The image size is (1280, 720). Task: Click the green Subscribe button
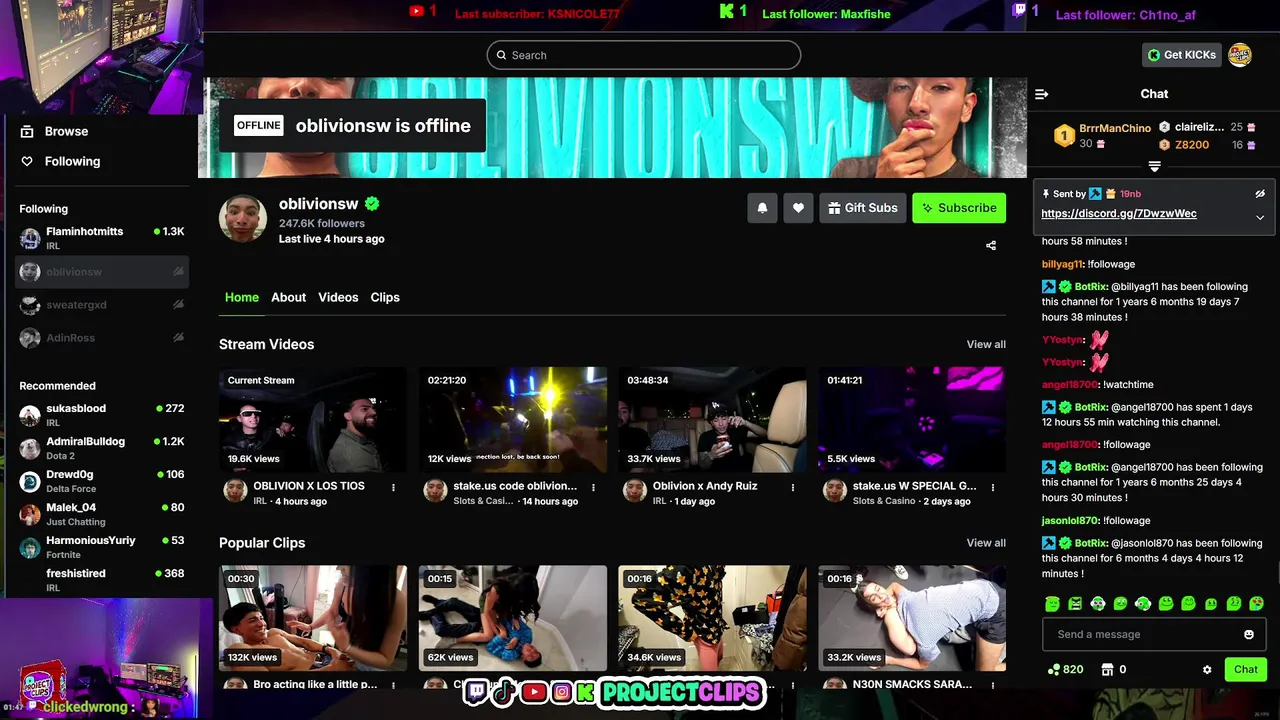click(x=959, y=208)
